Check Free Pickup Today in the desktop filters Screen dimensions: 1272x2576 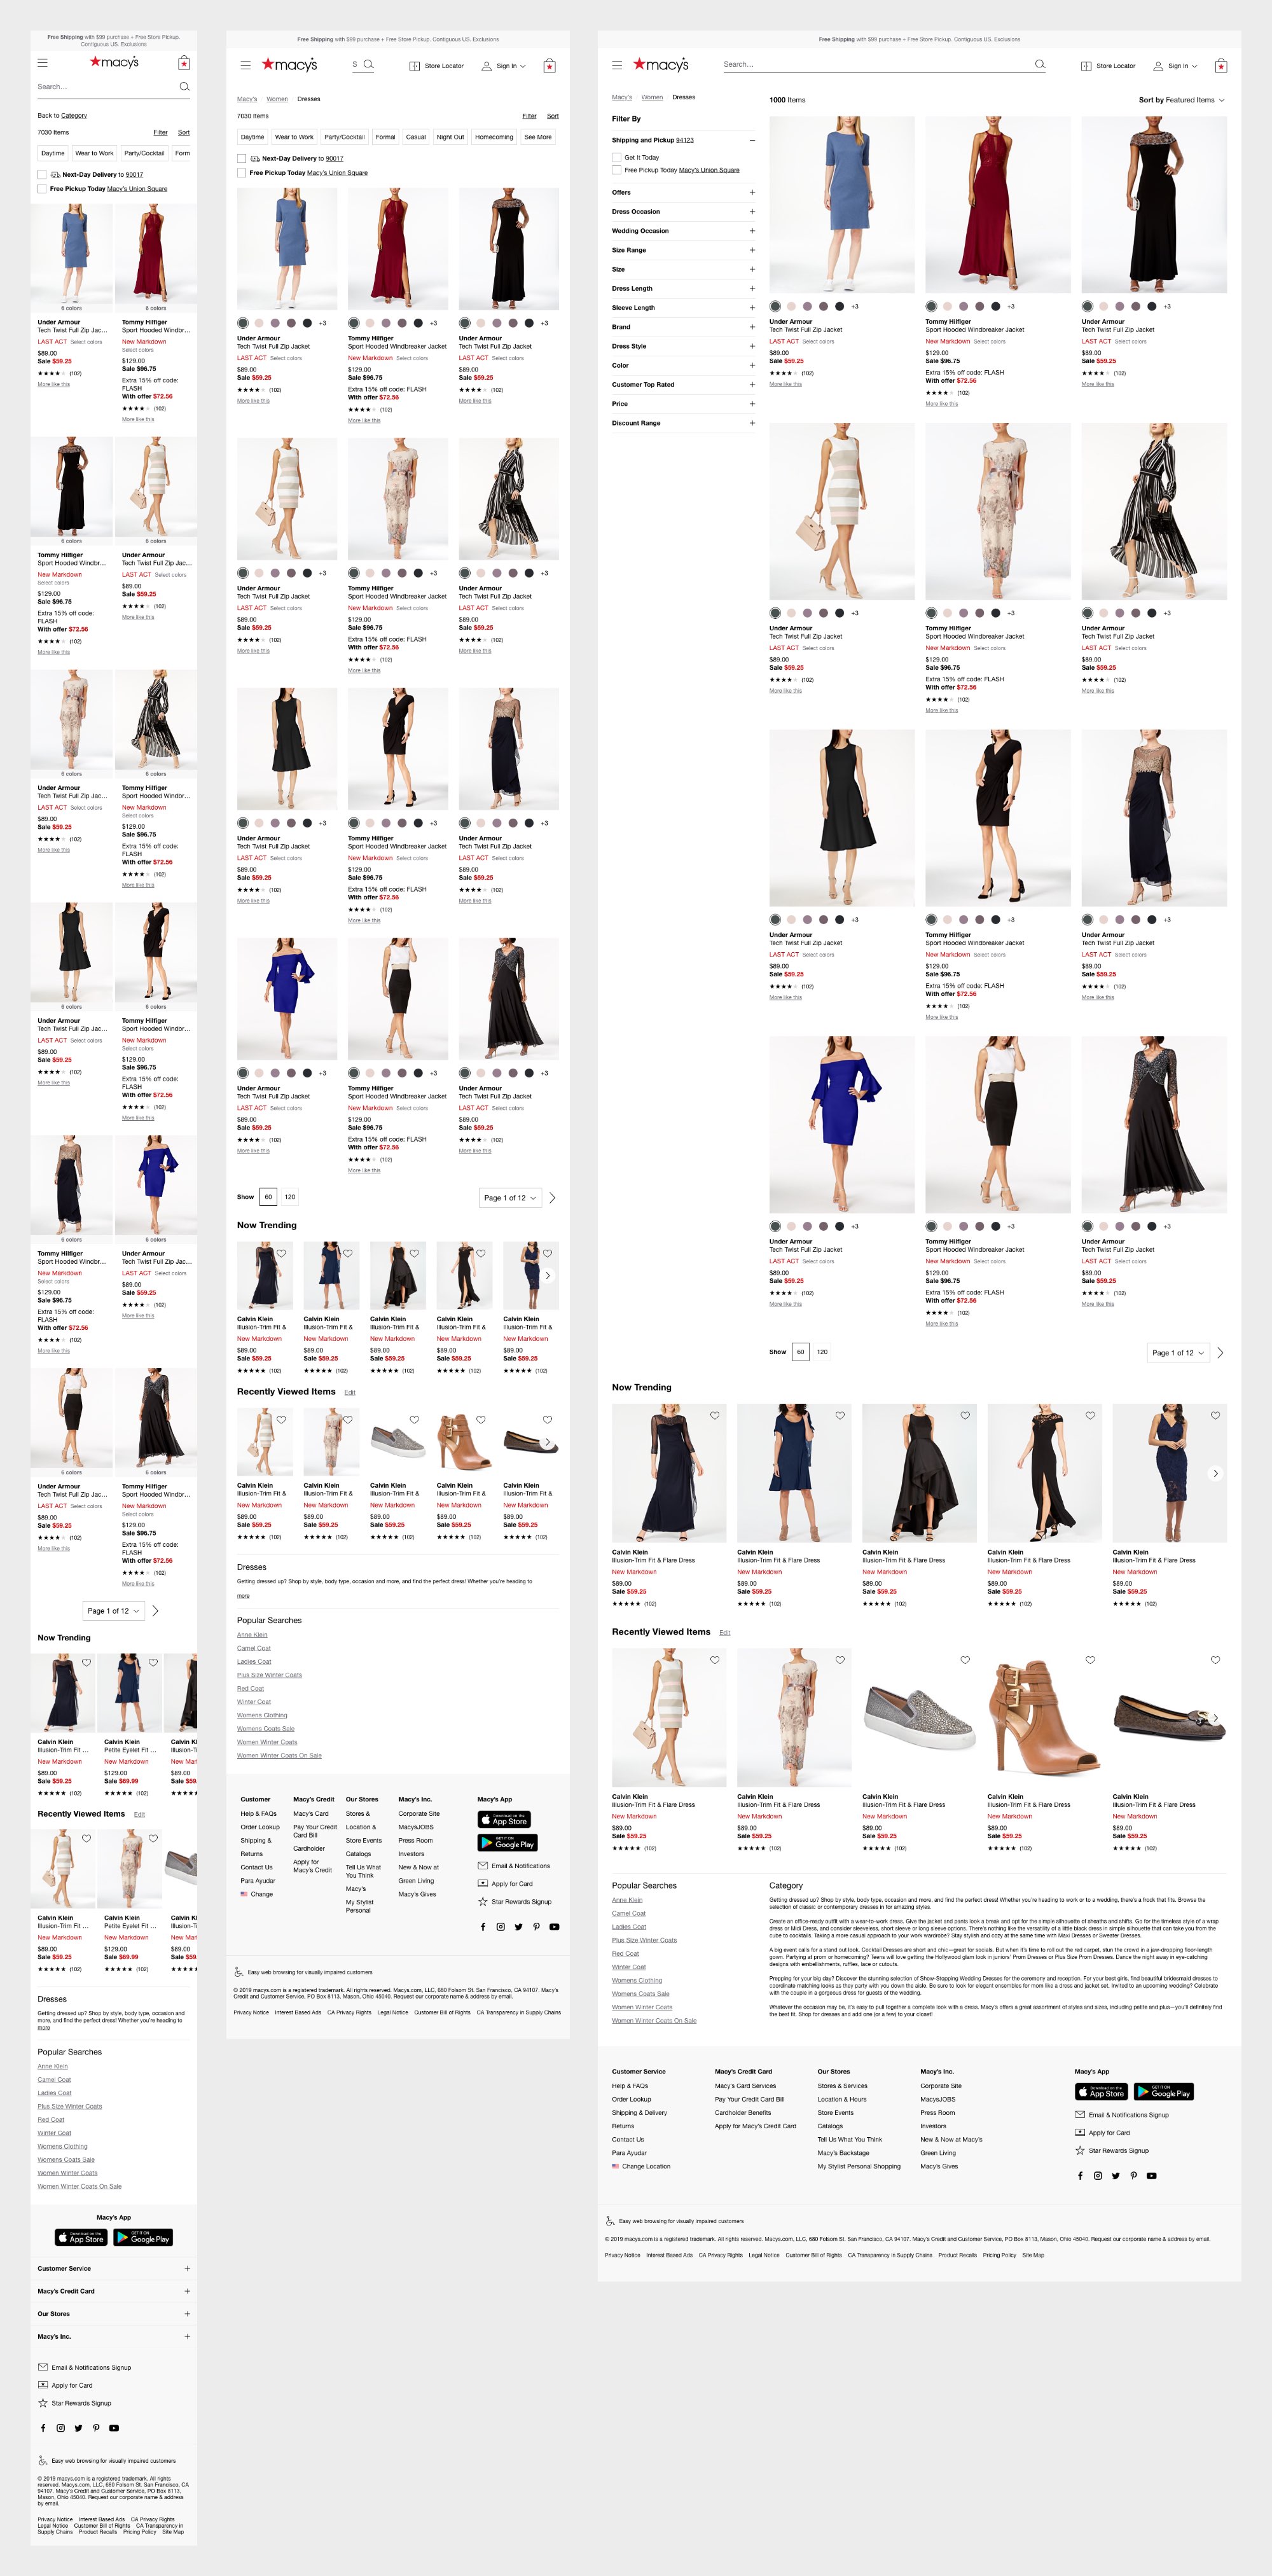(x=616, y=170)
